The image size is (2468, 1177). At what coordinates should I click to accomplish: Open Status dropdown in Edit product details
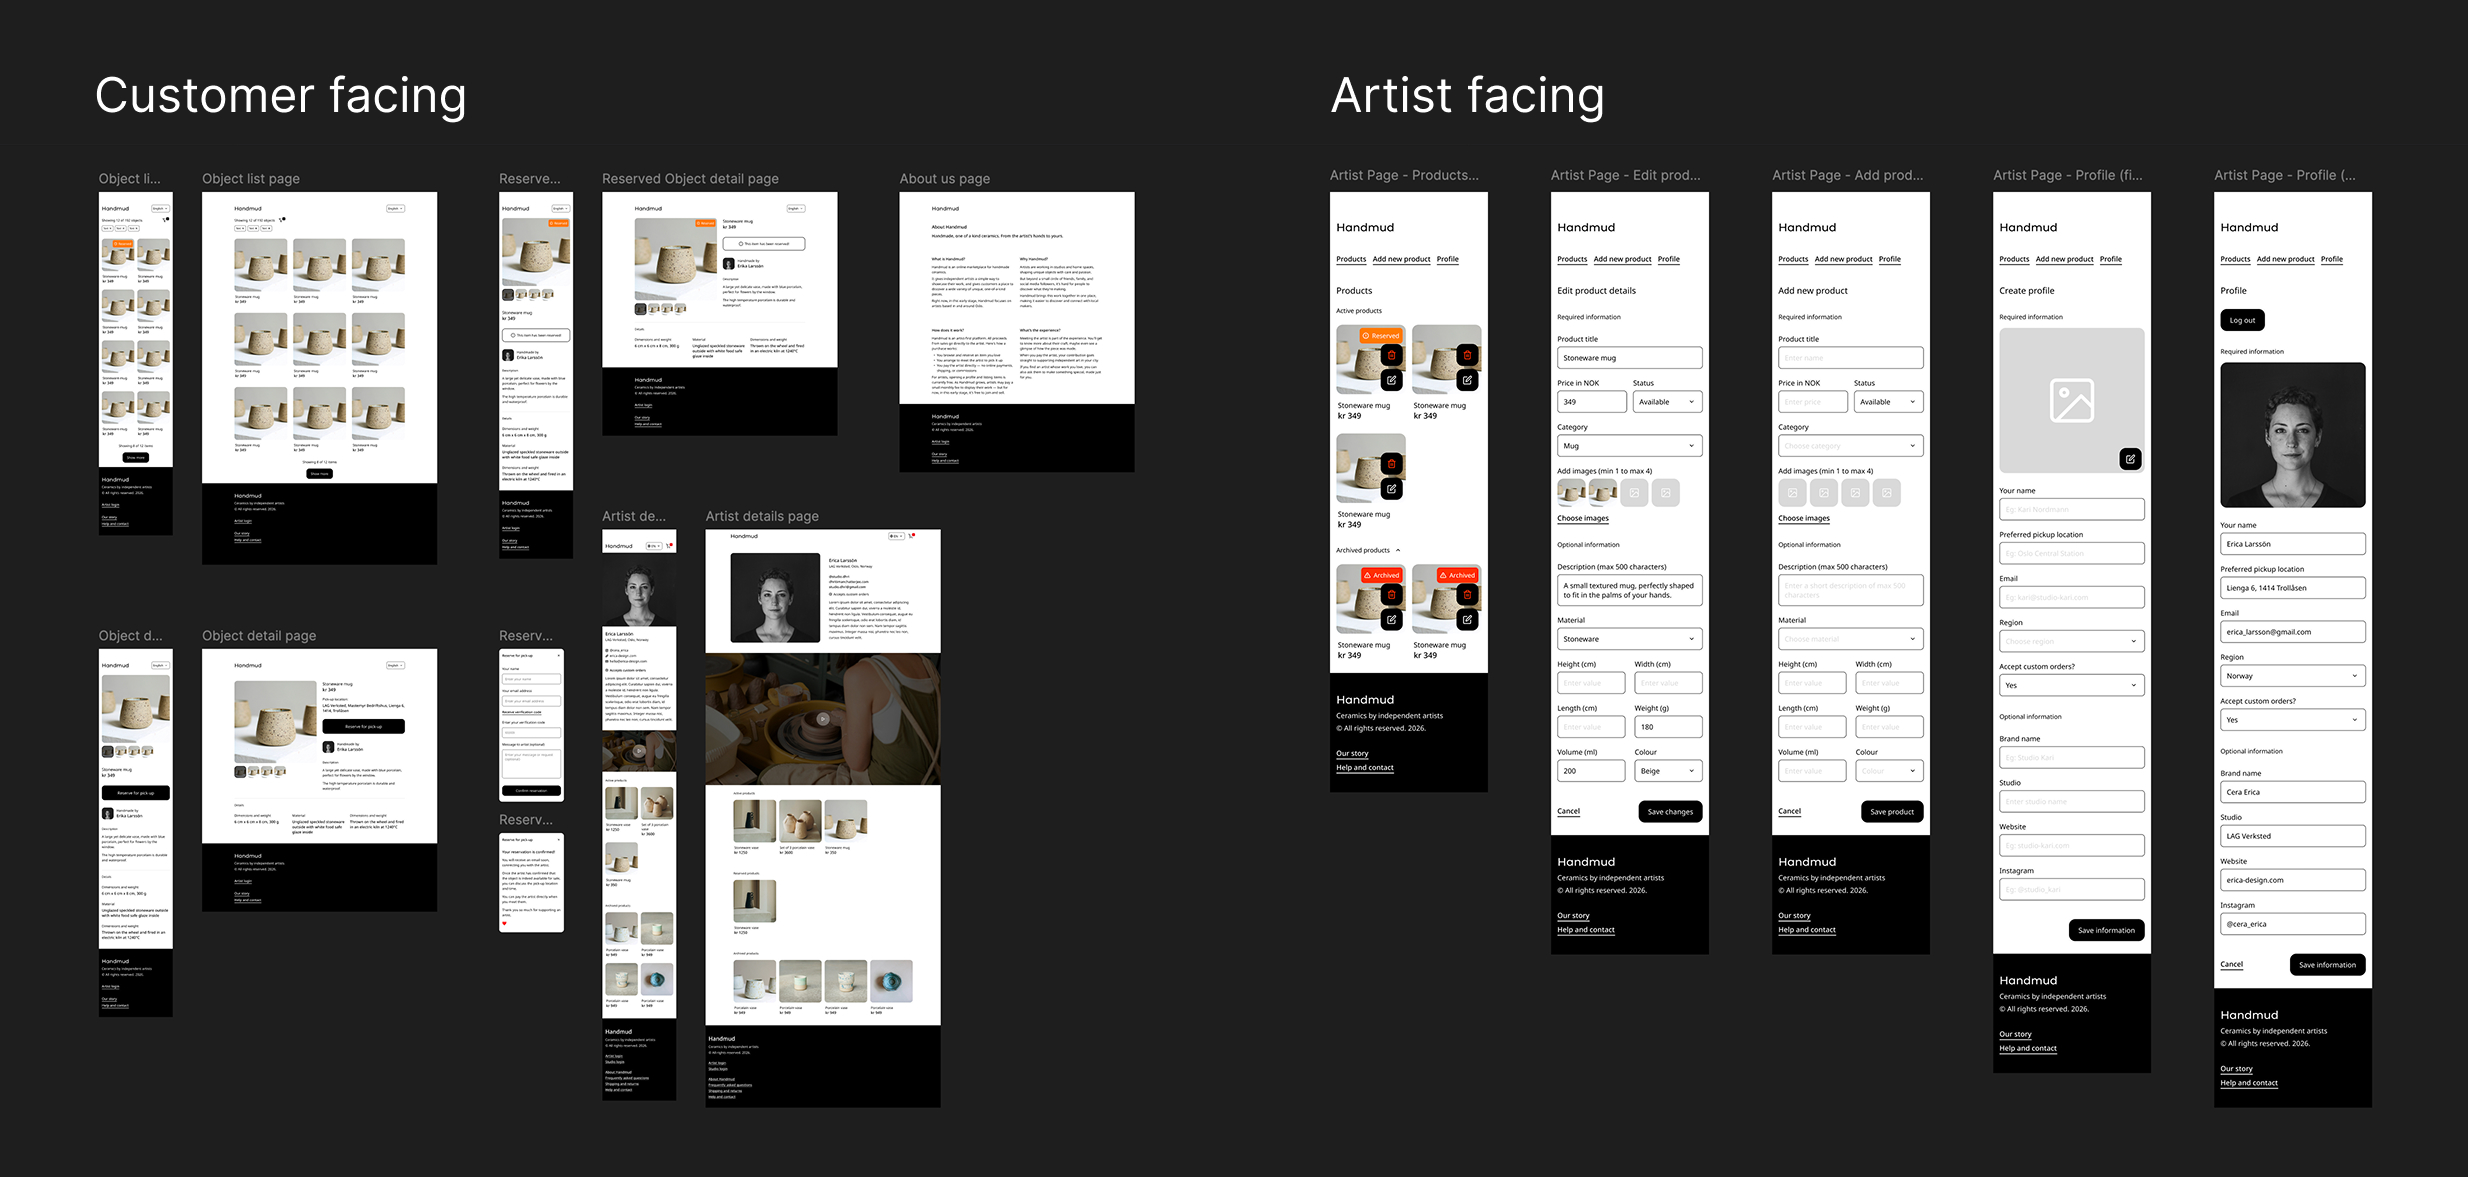(x=1668, y=402)
